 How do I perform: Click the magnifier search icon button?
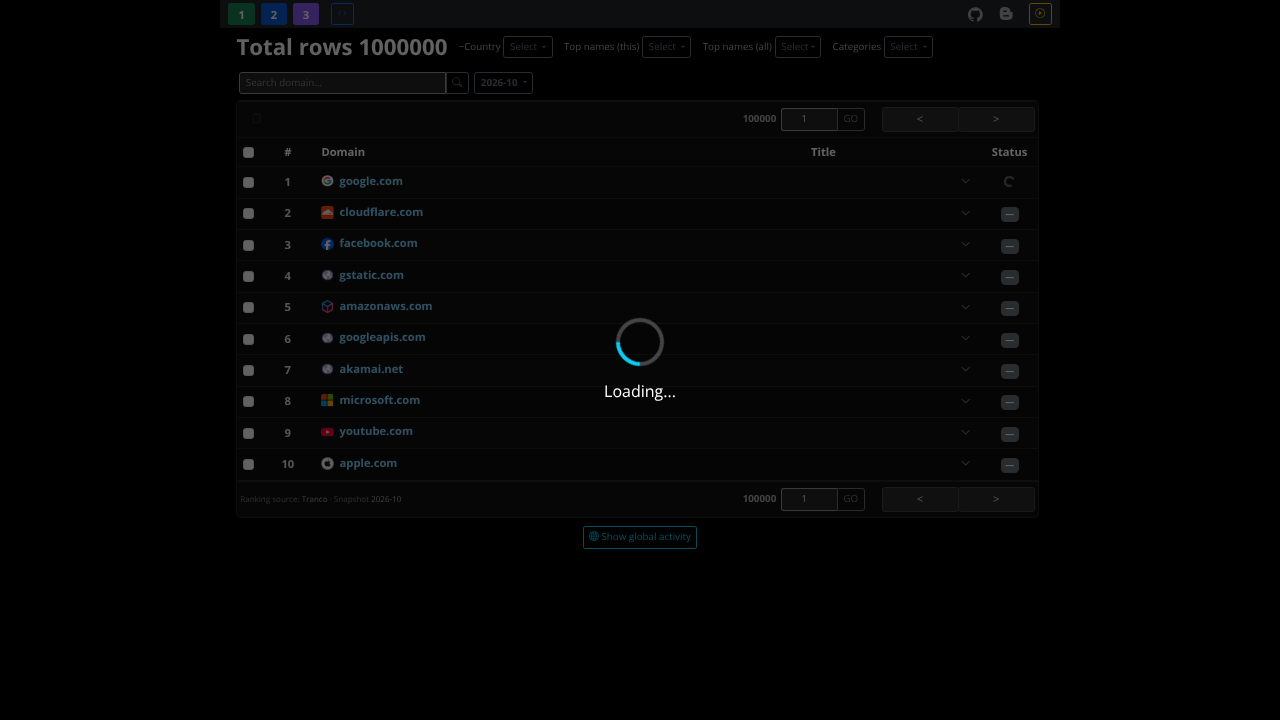click(x=457, y=83)
